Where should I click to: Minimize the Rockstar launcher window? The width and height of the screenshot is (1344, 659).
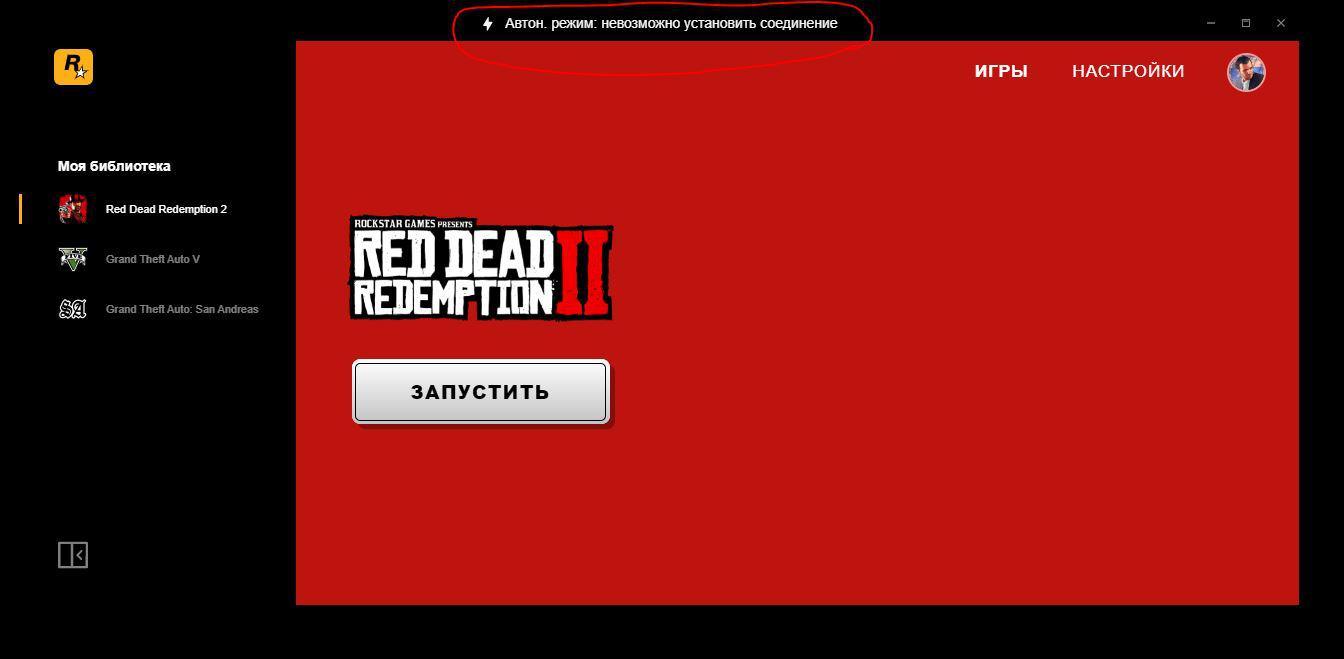1211,23
